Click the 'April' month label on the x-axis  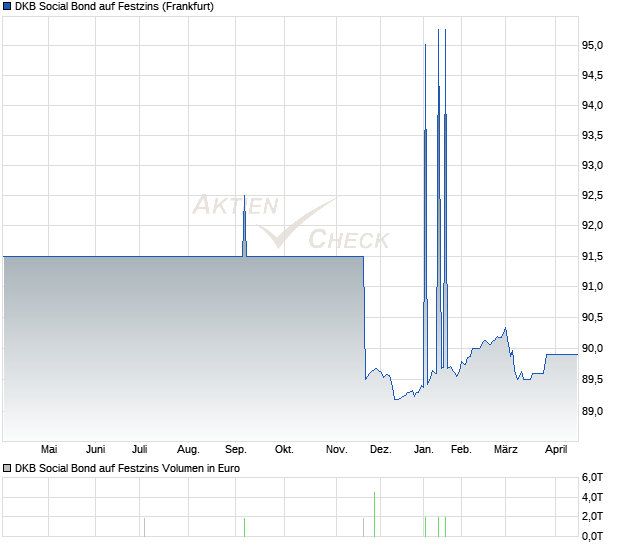(x=556, y=449)
